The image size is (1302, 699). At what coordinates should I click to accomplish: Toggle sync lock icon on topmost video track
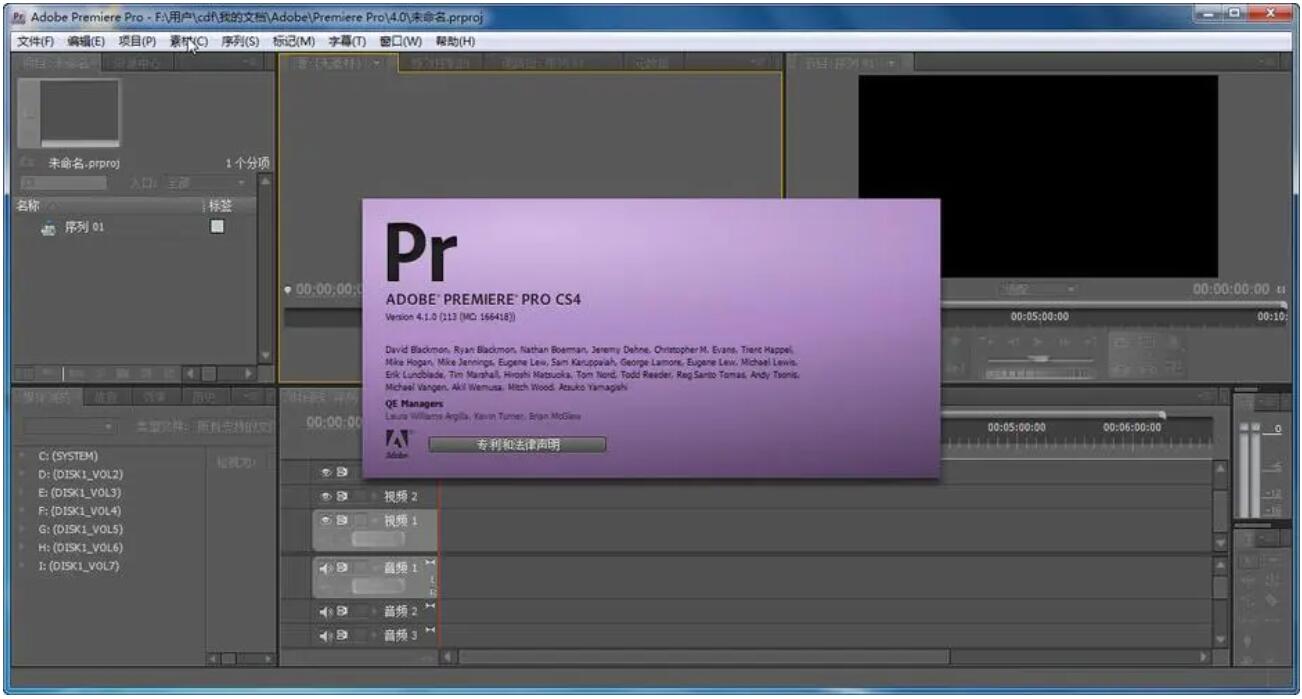[x=342, y=472]
